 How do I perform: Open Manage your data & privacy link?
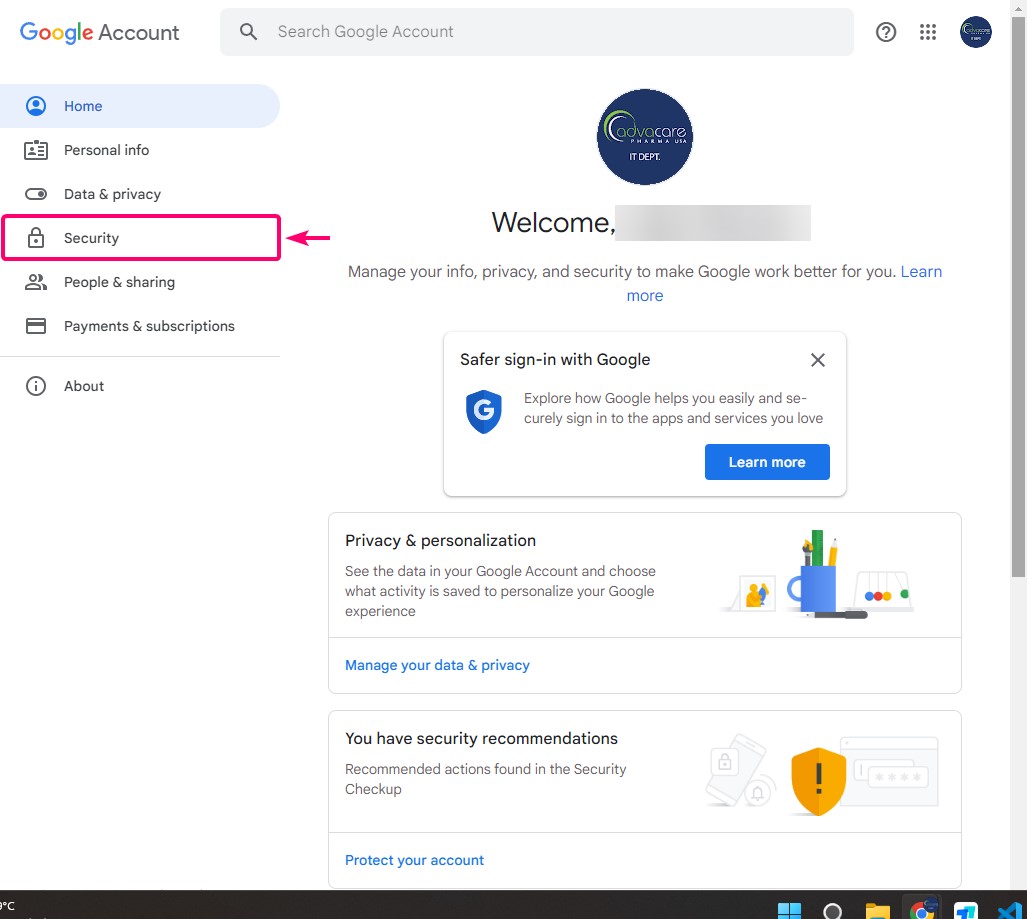pyautogui.click(x=437, y=665)
